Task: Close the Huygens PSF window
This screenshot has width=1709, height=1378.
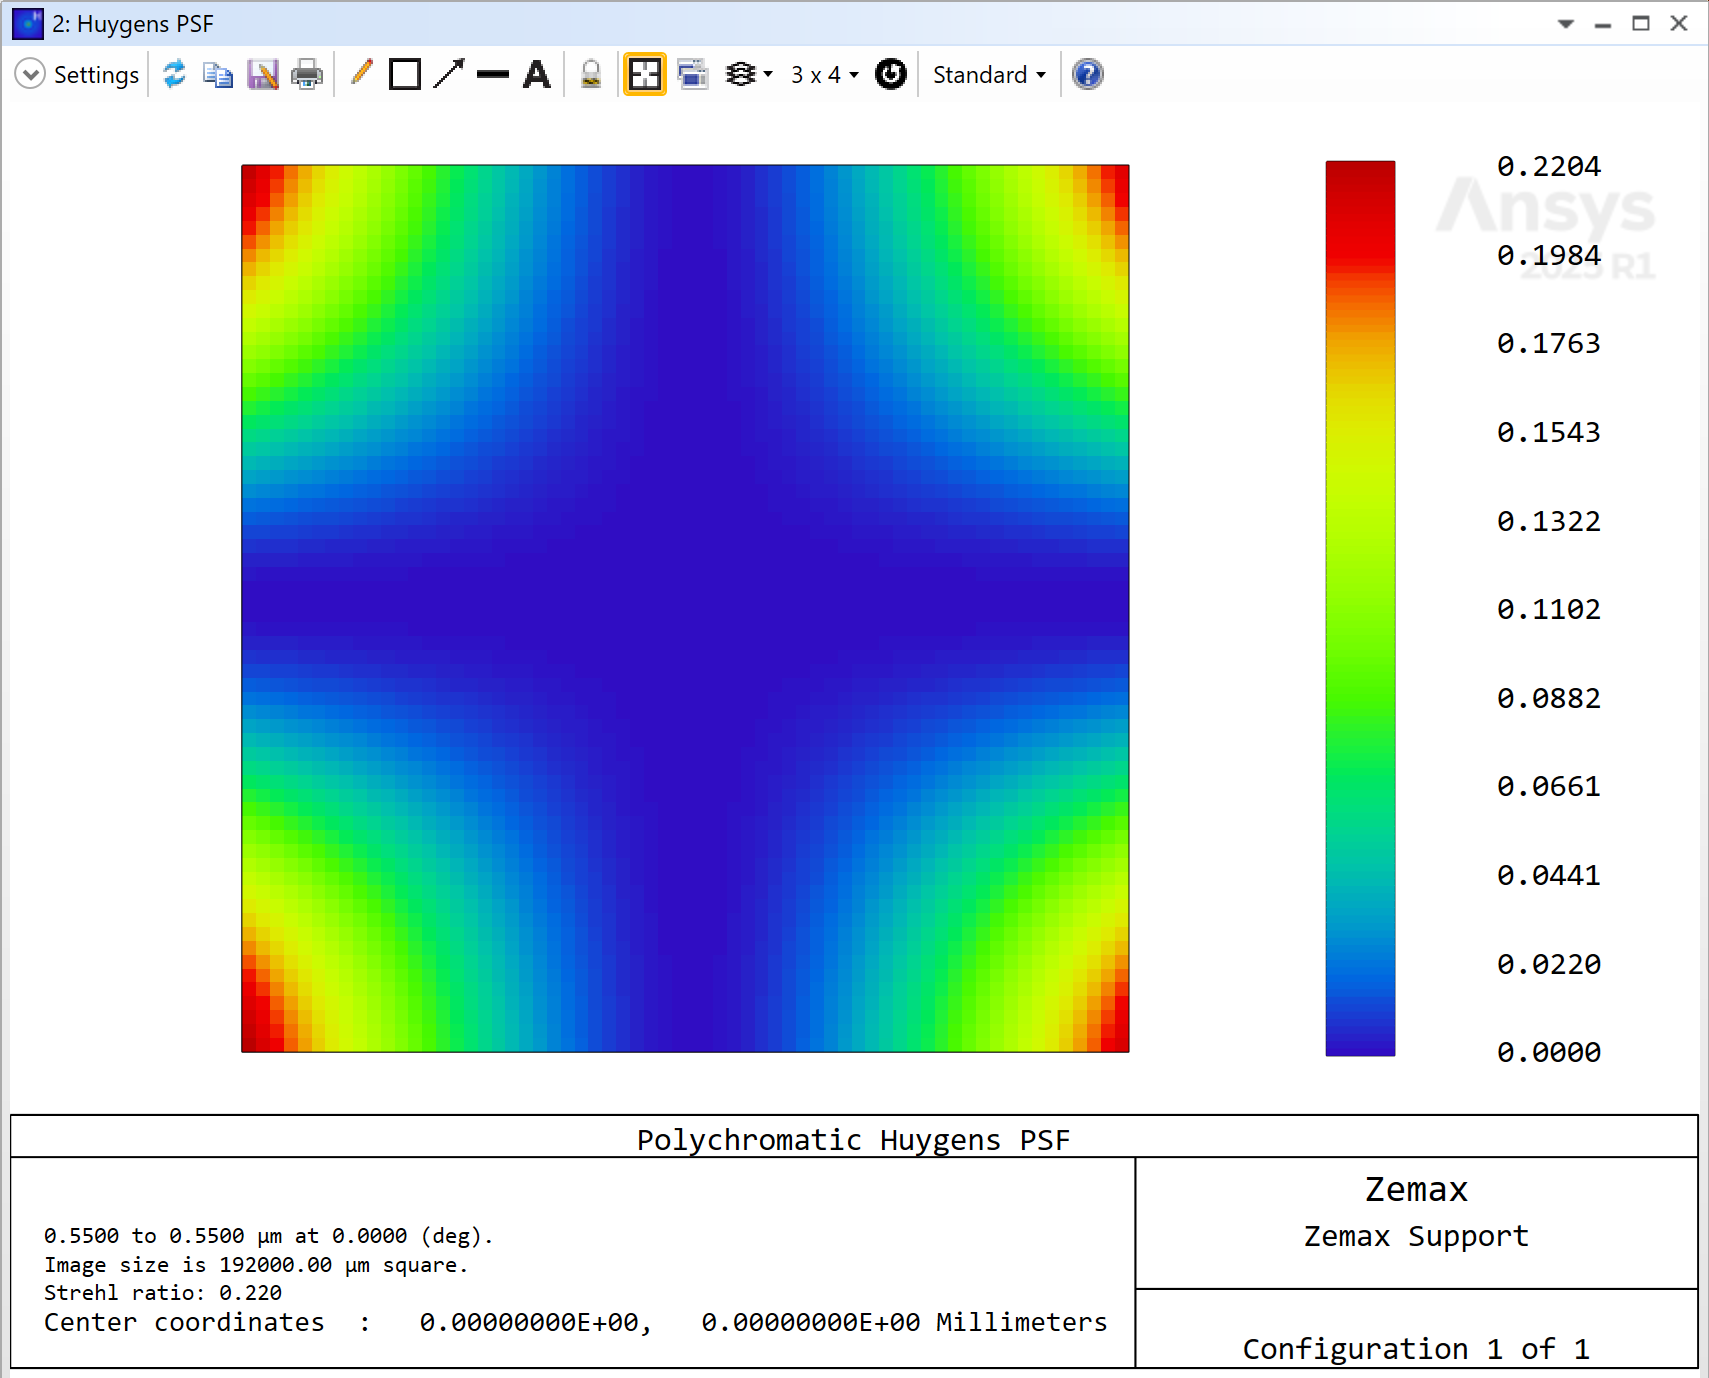Action: tap(1679, 23)
